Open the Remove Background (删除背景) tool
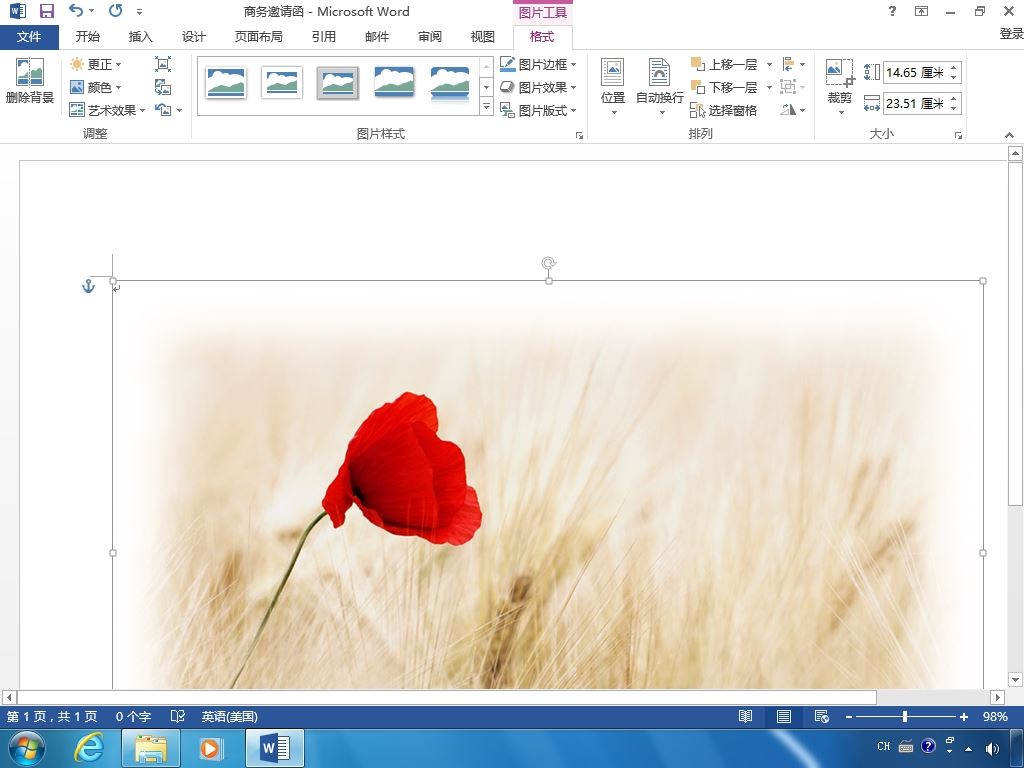 point(29,81)
